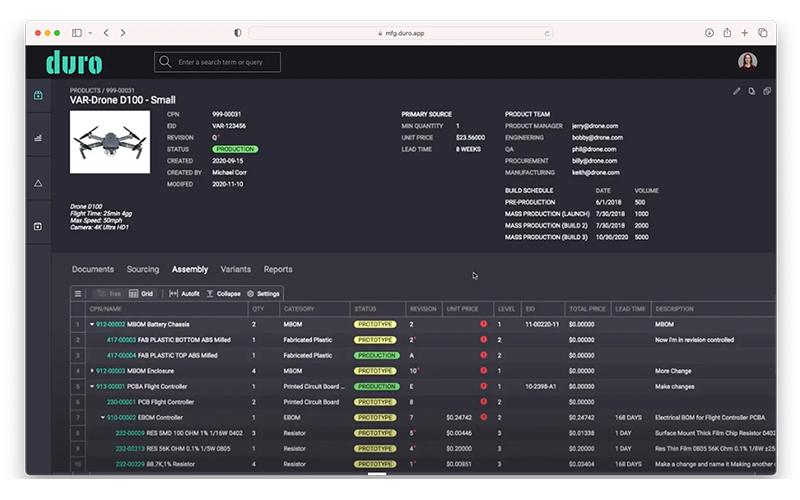Open the Safari sidebar dropdown arrow
The height and width of the screenshot is (500, 800).
pos(90,33)
